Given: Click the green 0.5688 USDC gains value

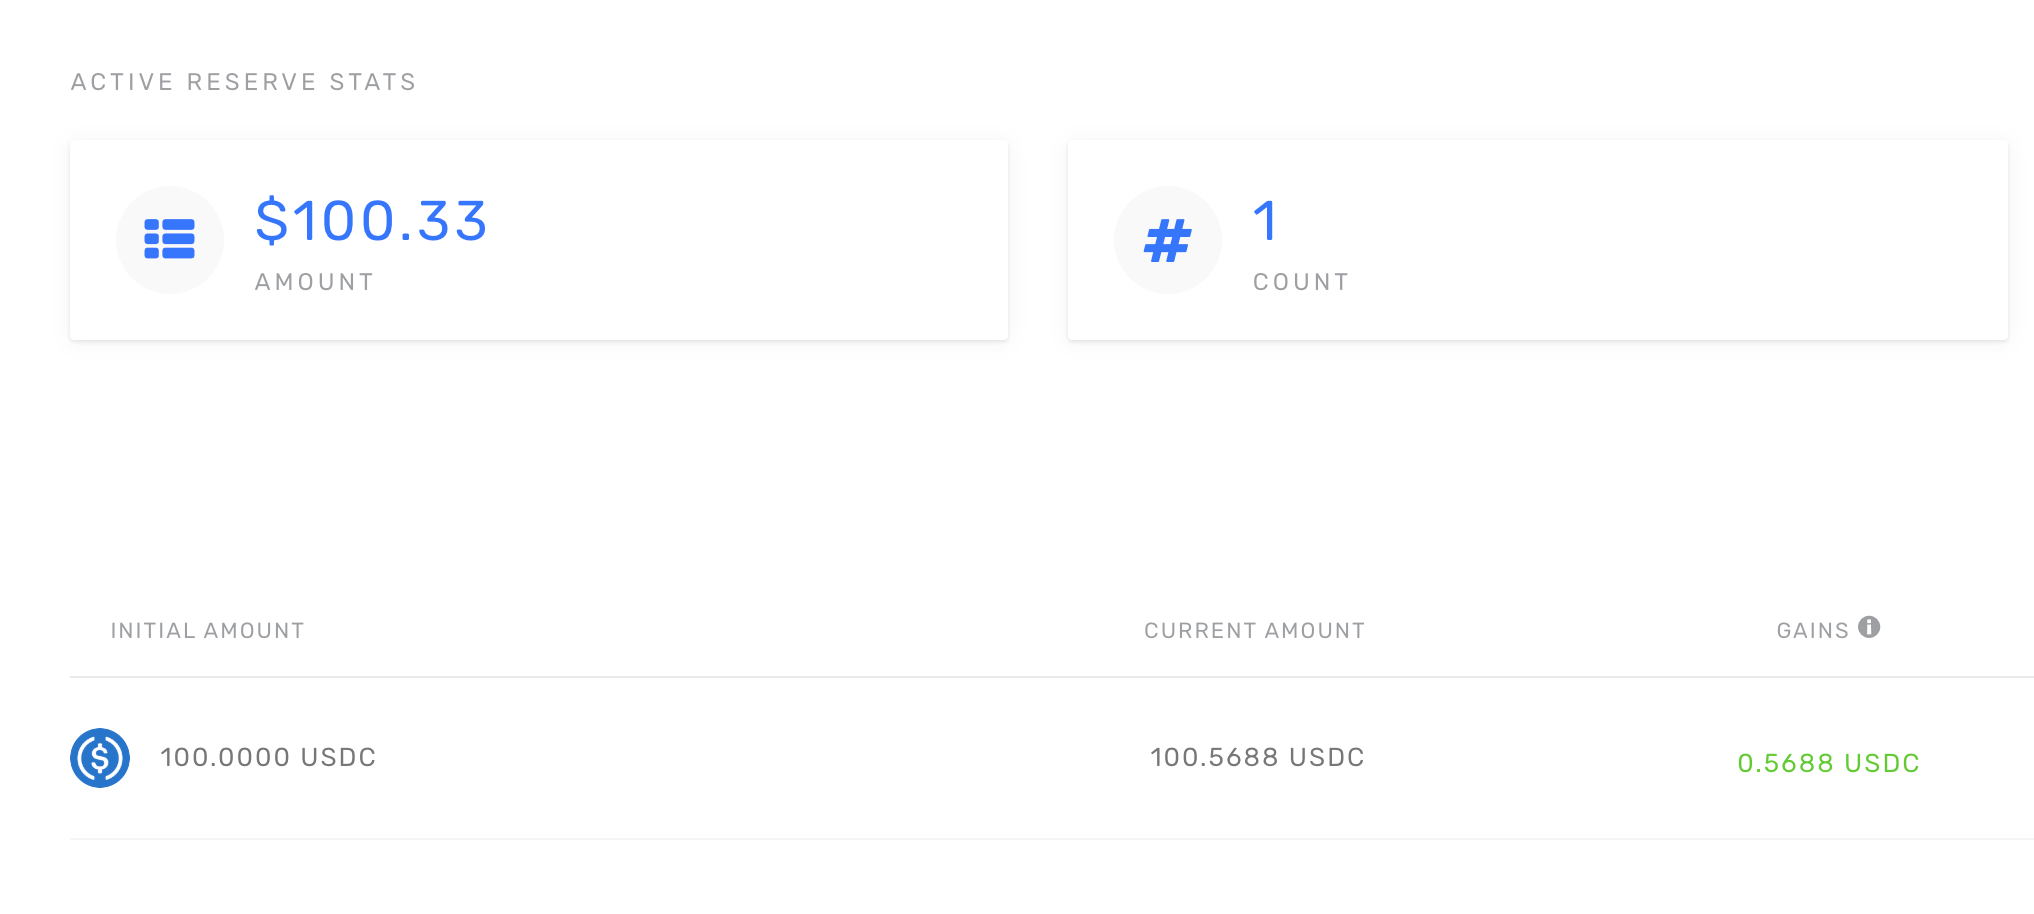Looking at the screenshot, I should coord(1828,764).
